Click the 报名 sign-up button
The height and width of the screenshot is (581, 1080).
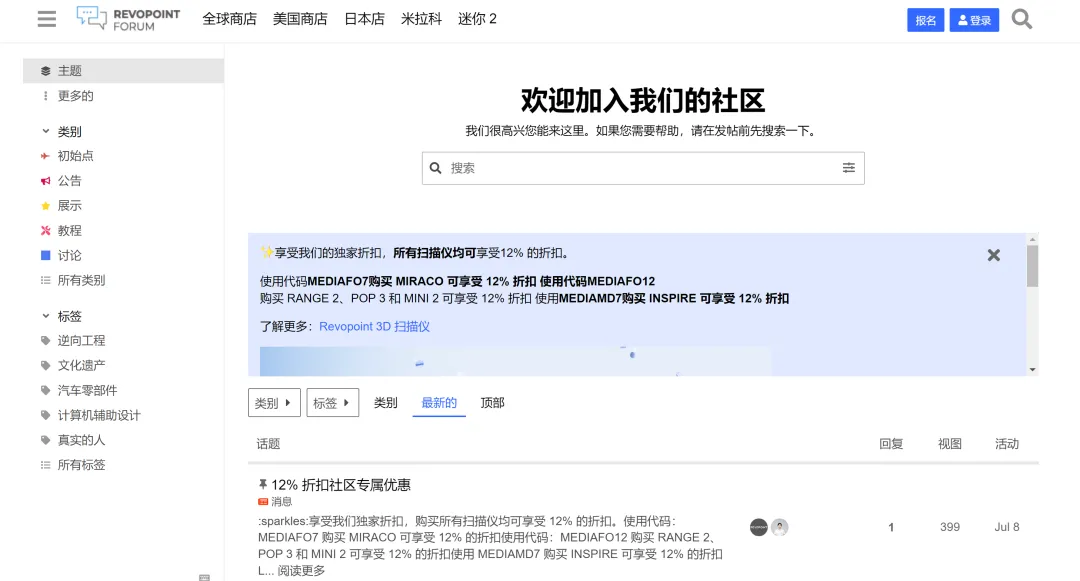click(x=925, y=20)
